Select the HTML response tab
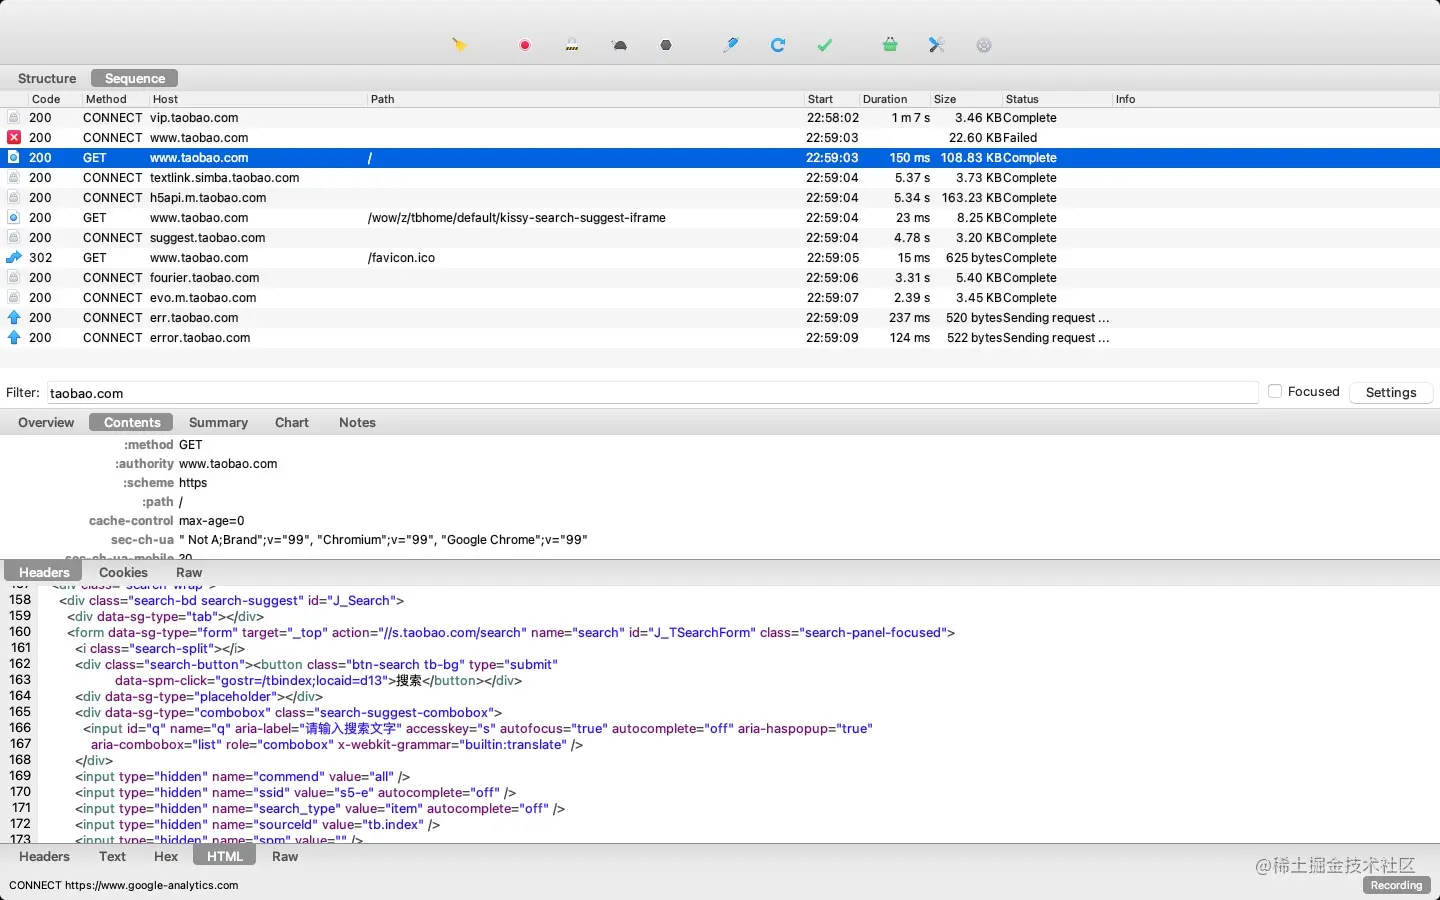The height and width of the screenshot is (900, 1440). 225,857
